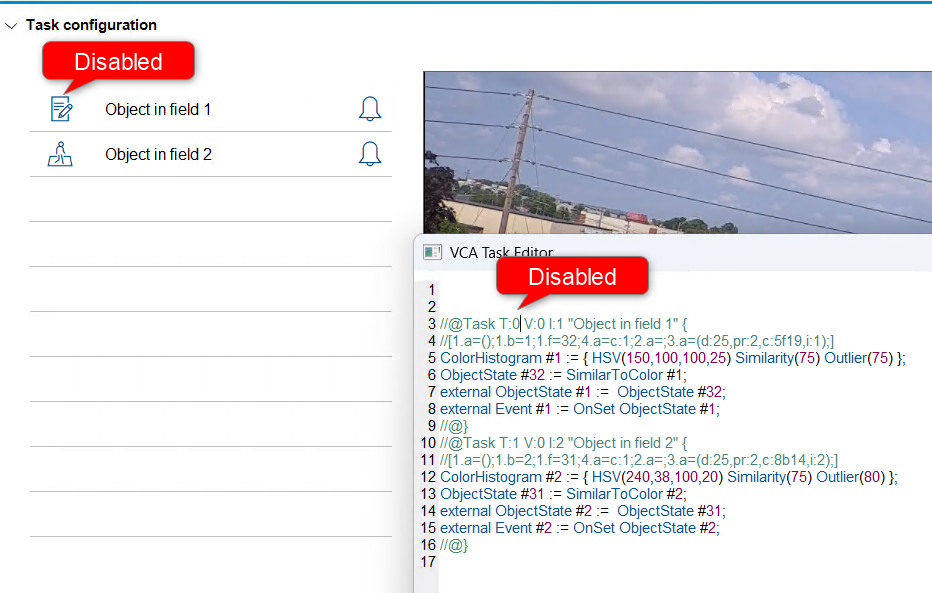Click the external Event #2 OnSet line
The height and width of the screenshot is (593, 932).
click(580, 528)
